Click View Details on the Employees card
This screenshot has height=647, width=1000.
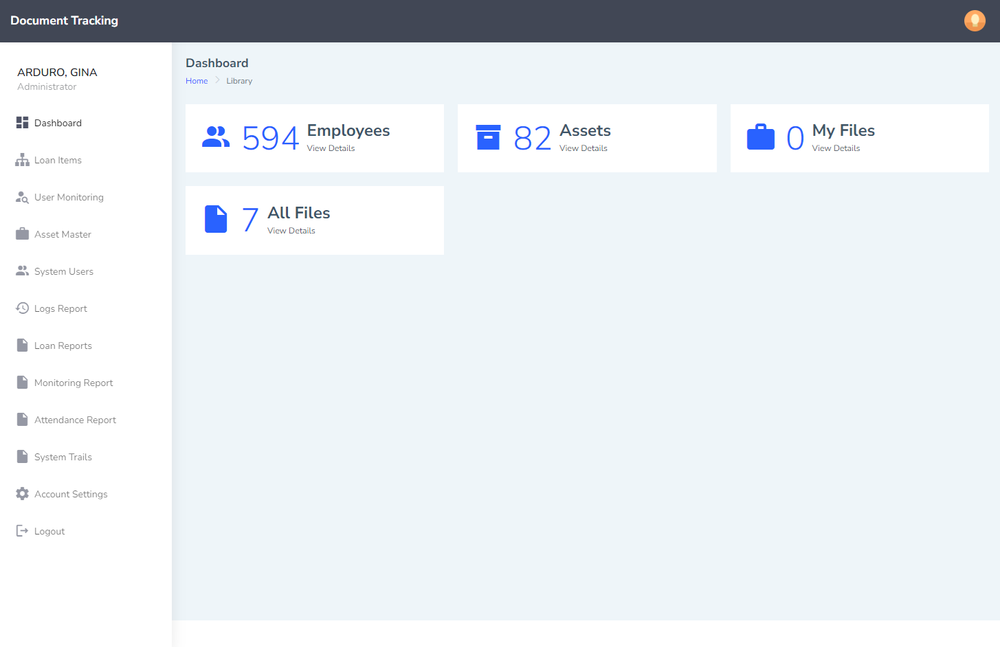pos(331,147)
